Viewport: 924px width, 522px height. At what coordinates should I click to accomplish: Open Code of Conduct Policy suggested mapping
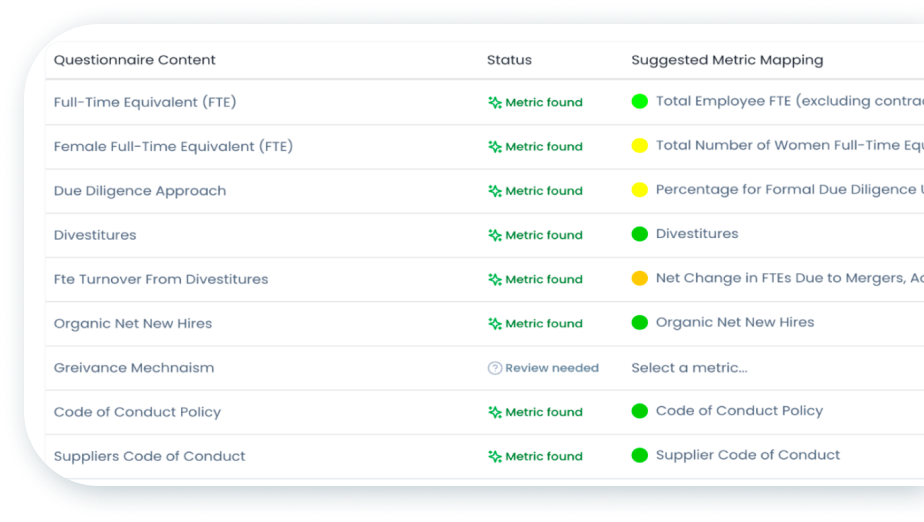[739, 411]
